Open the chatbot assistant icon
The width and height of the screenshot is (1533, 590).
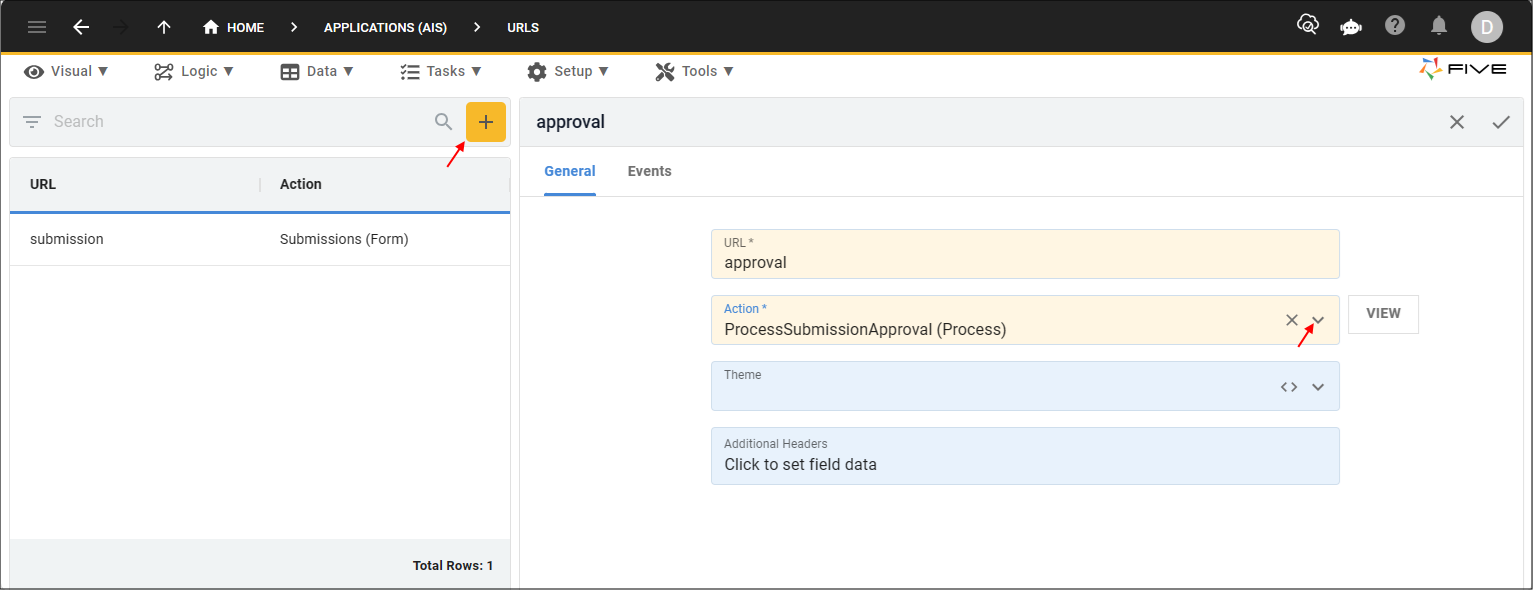point(1351,26)
